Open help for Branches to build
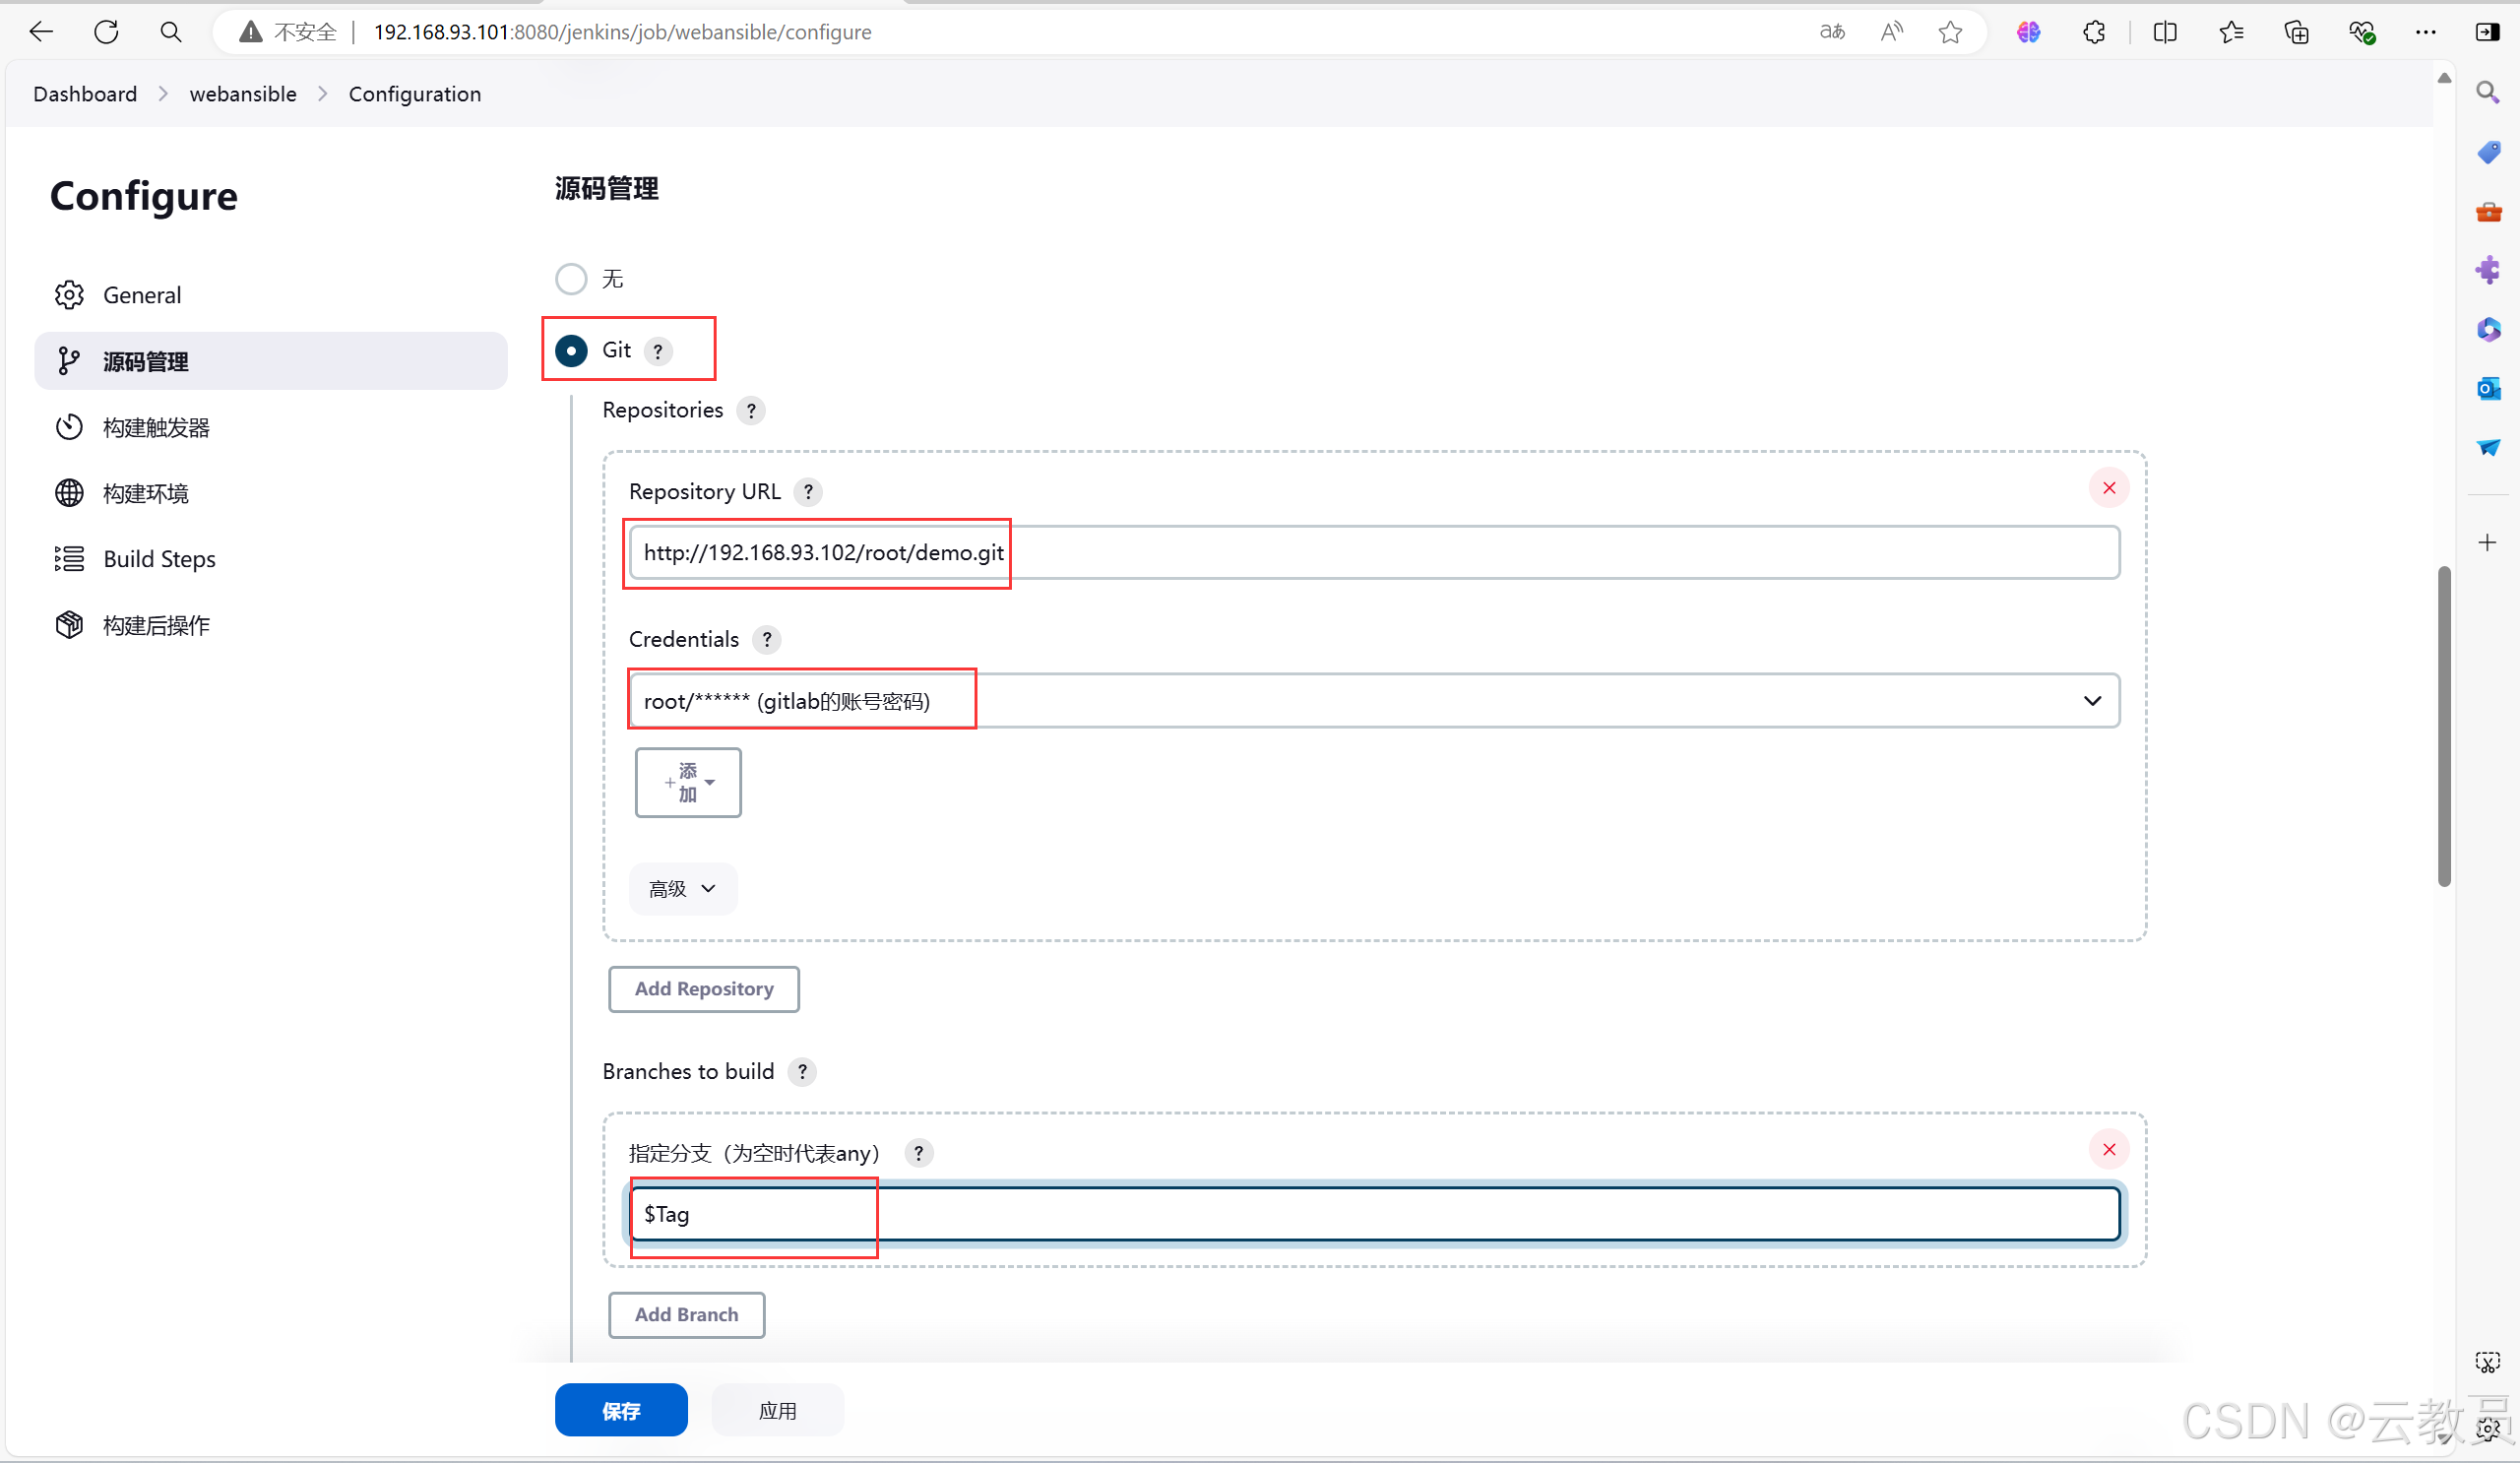The width and height of the screenshot is (2520, 1463). (802, 1072)
